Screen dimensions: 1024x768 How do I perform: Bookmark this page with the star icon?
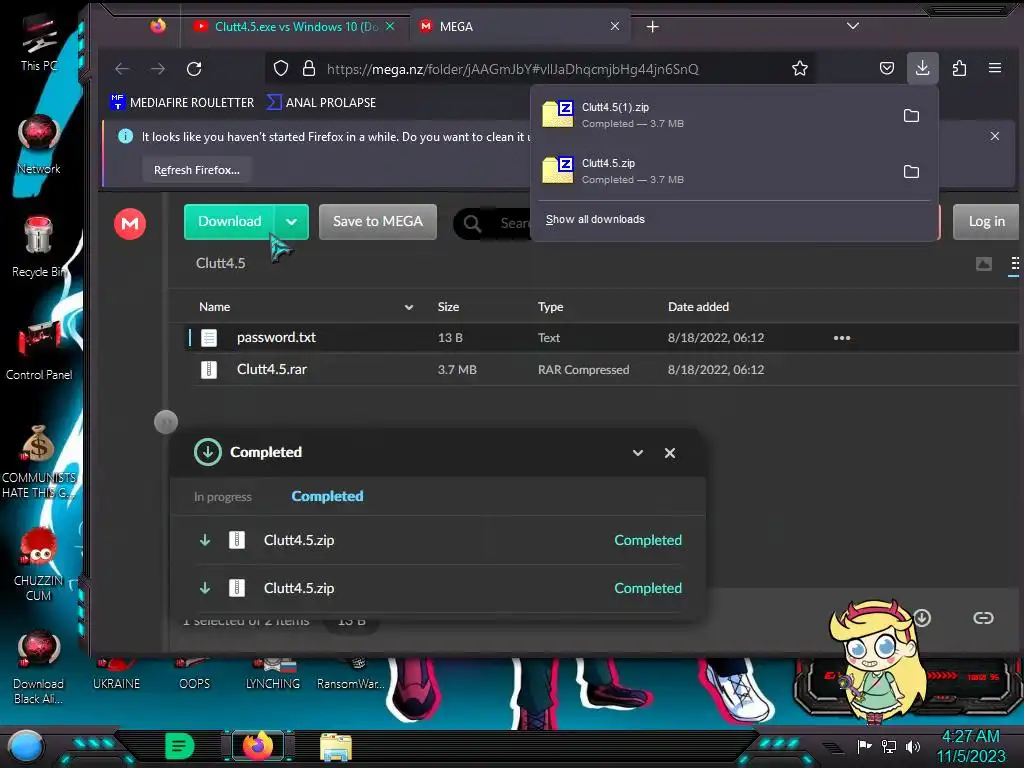tap(799, 69)
